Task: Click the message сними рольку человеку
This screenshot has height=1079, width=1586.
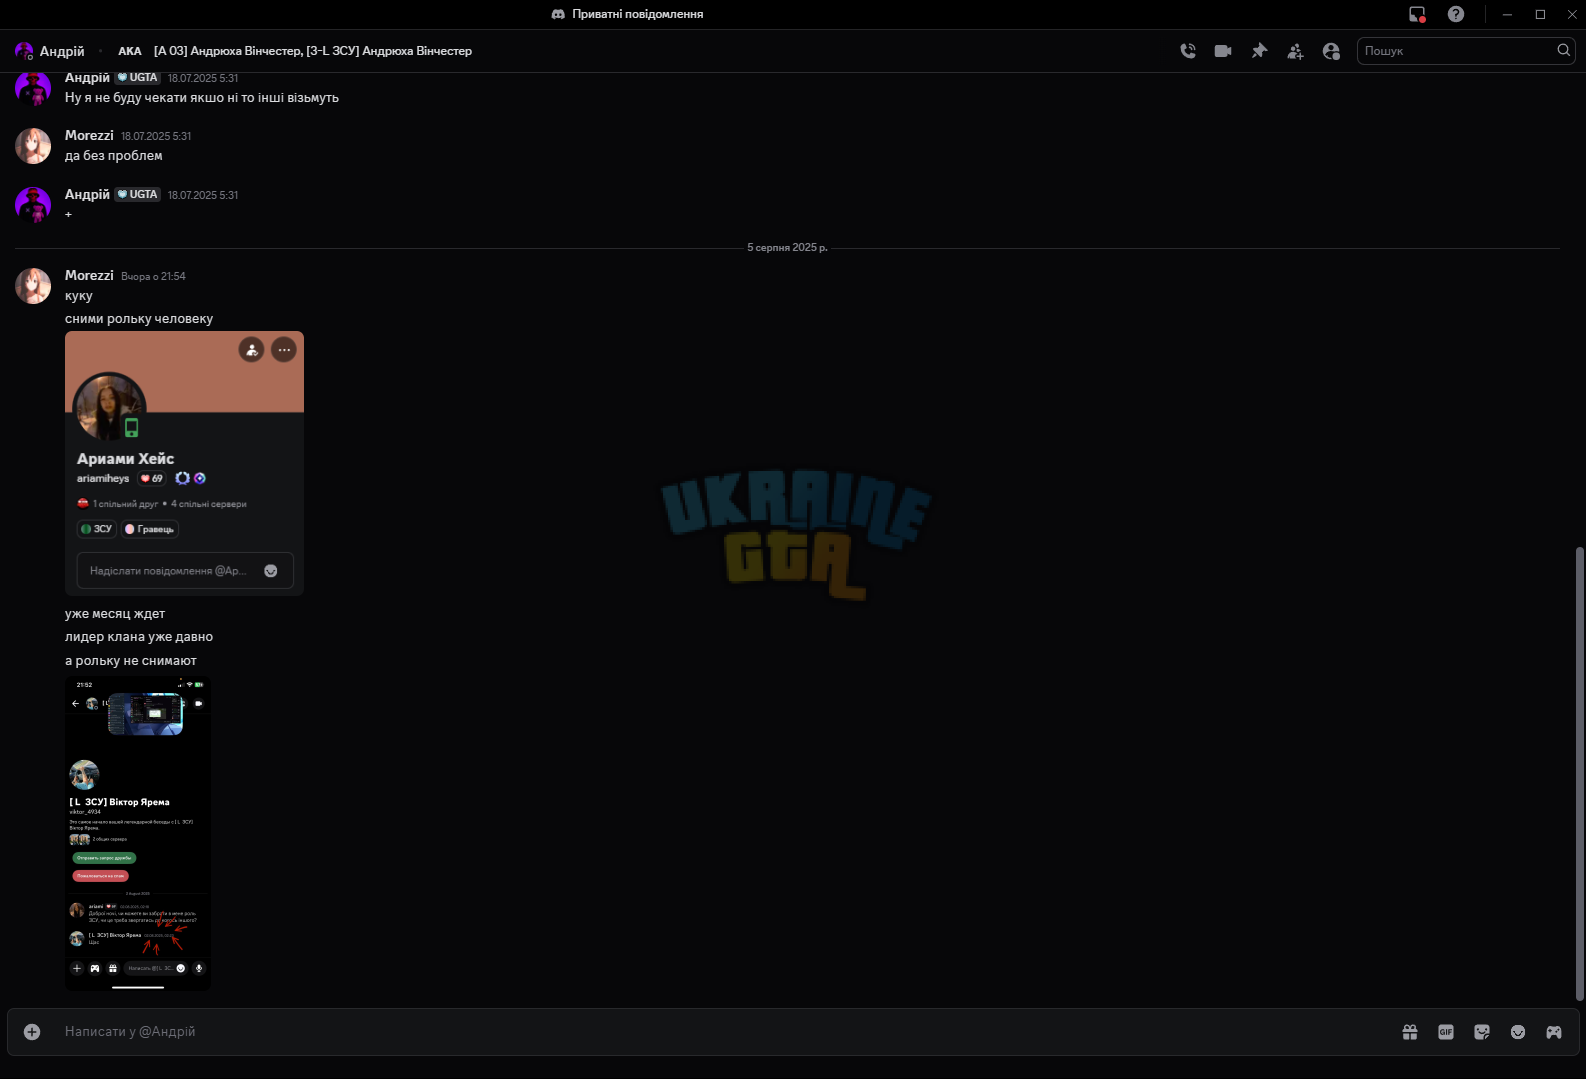Action: (x=139, y=319)
